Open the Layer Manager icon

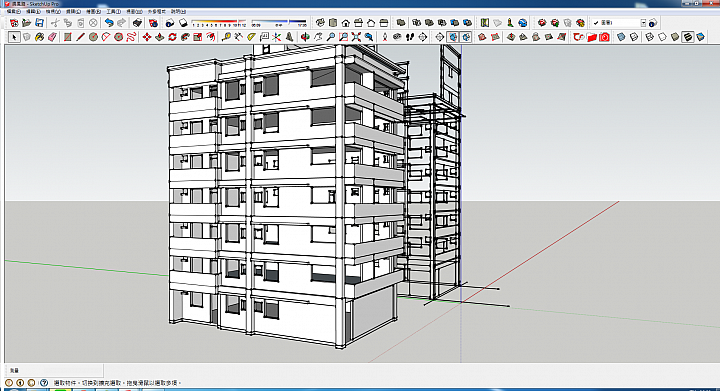point(652,22)
